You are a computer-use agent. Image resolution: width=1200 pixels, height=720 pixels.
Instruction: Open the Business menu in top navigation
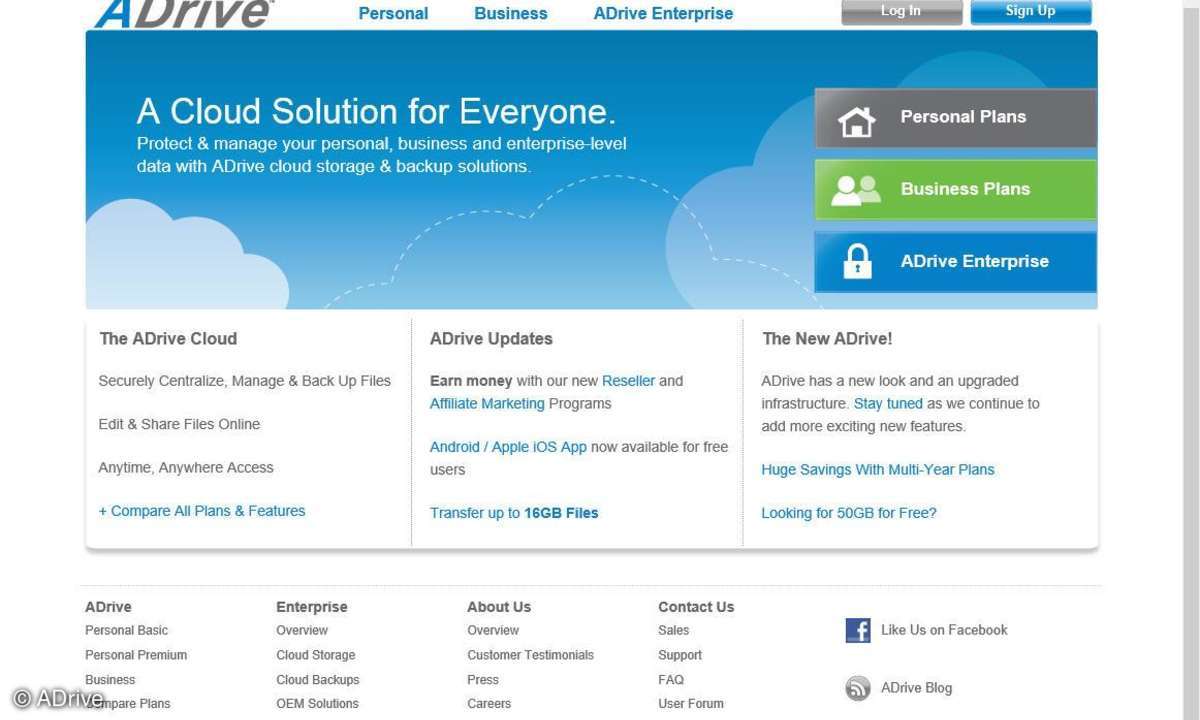pyautogui.click(x=511, y=14)
